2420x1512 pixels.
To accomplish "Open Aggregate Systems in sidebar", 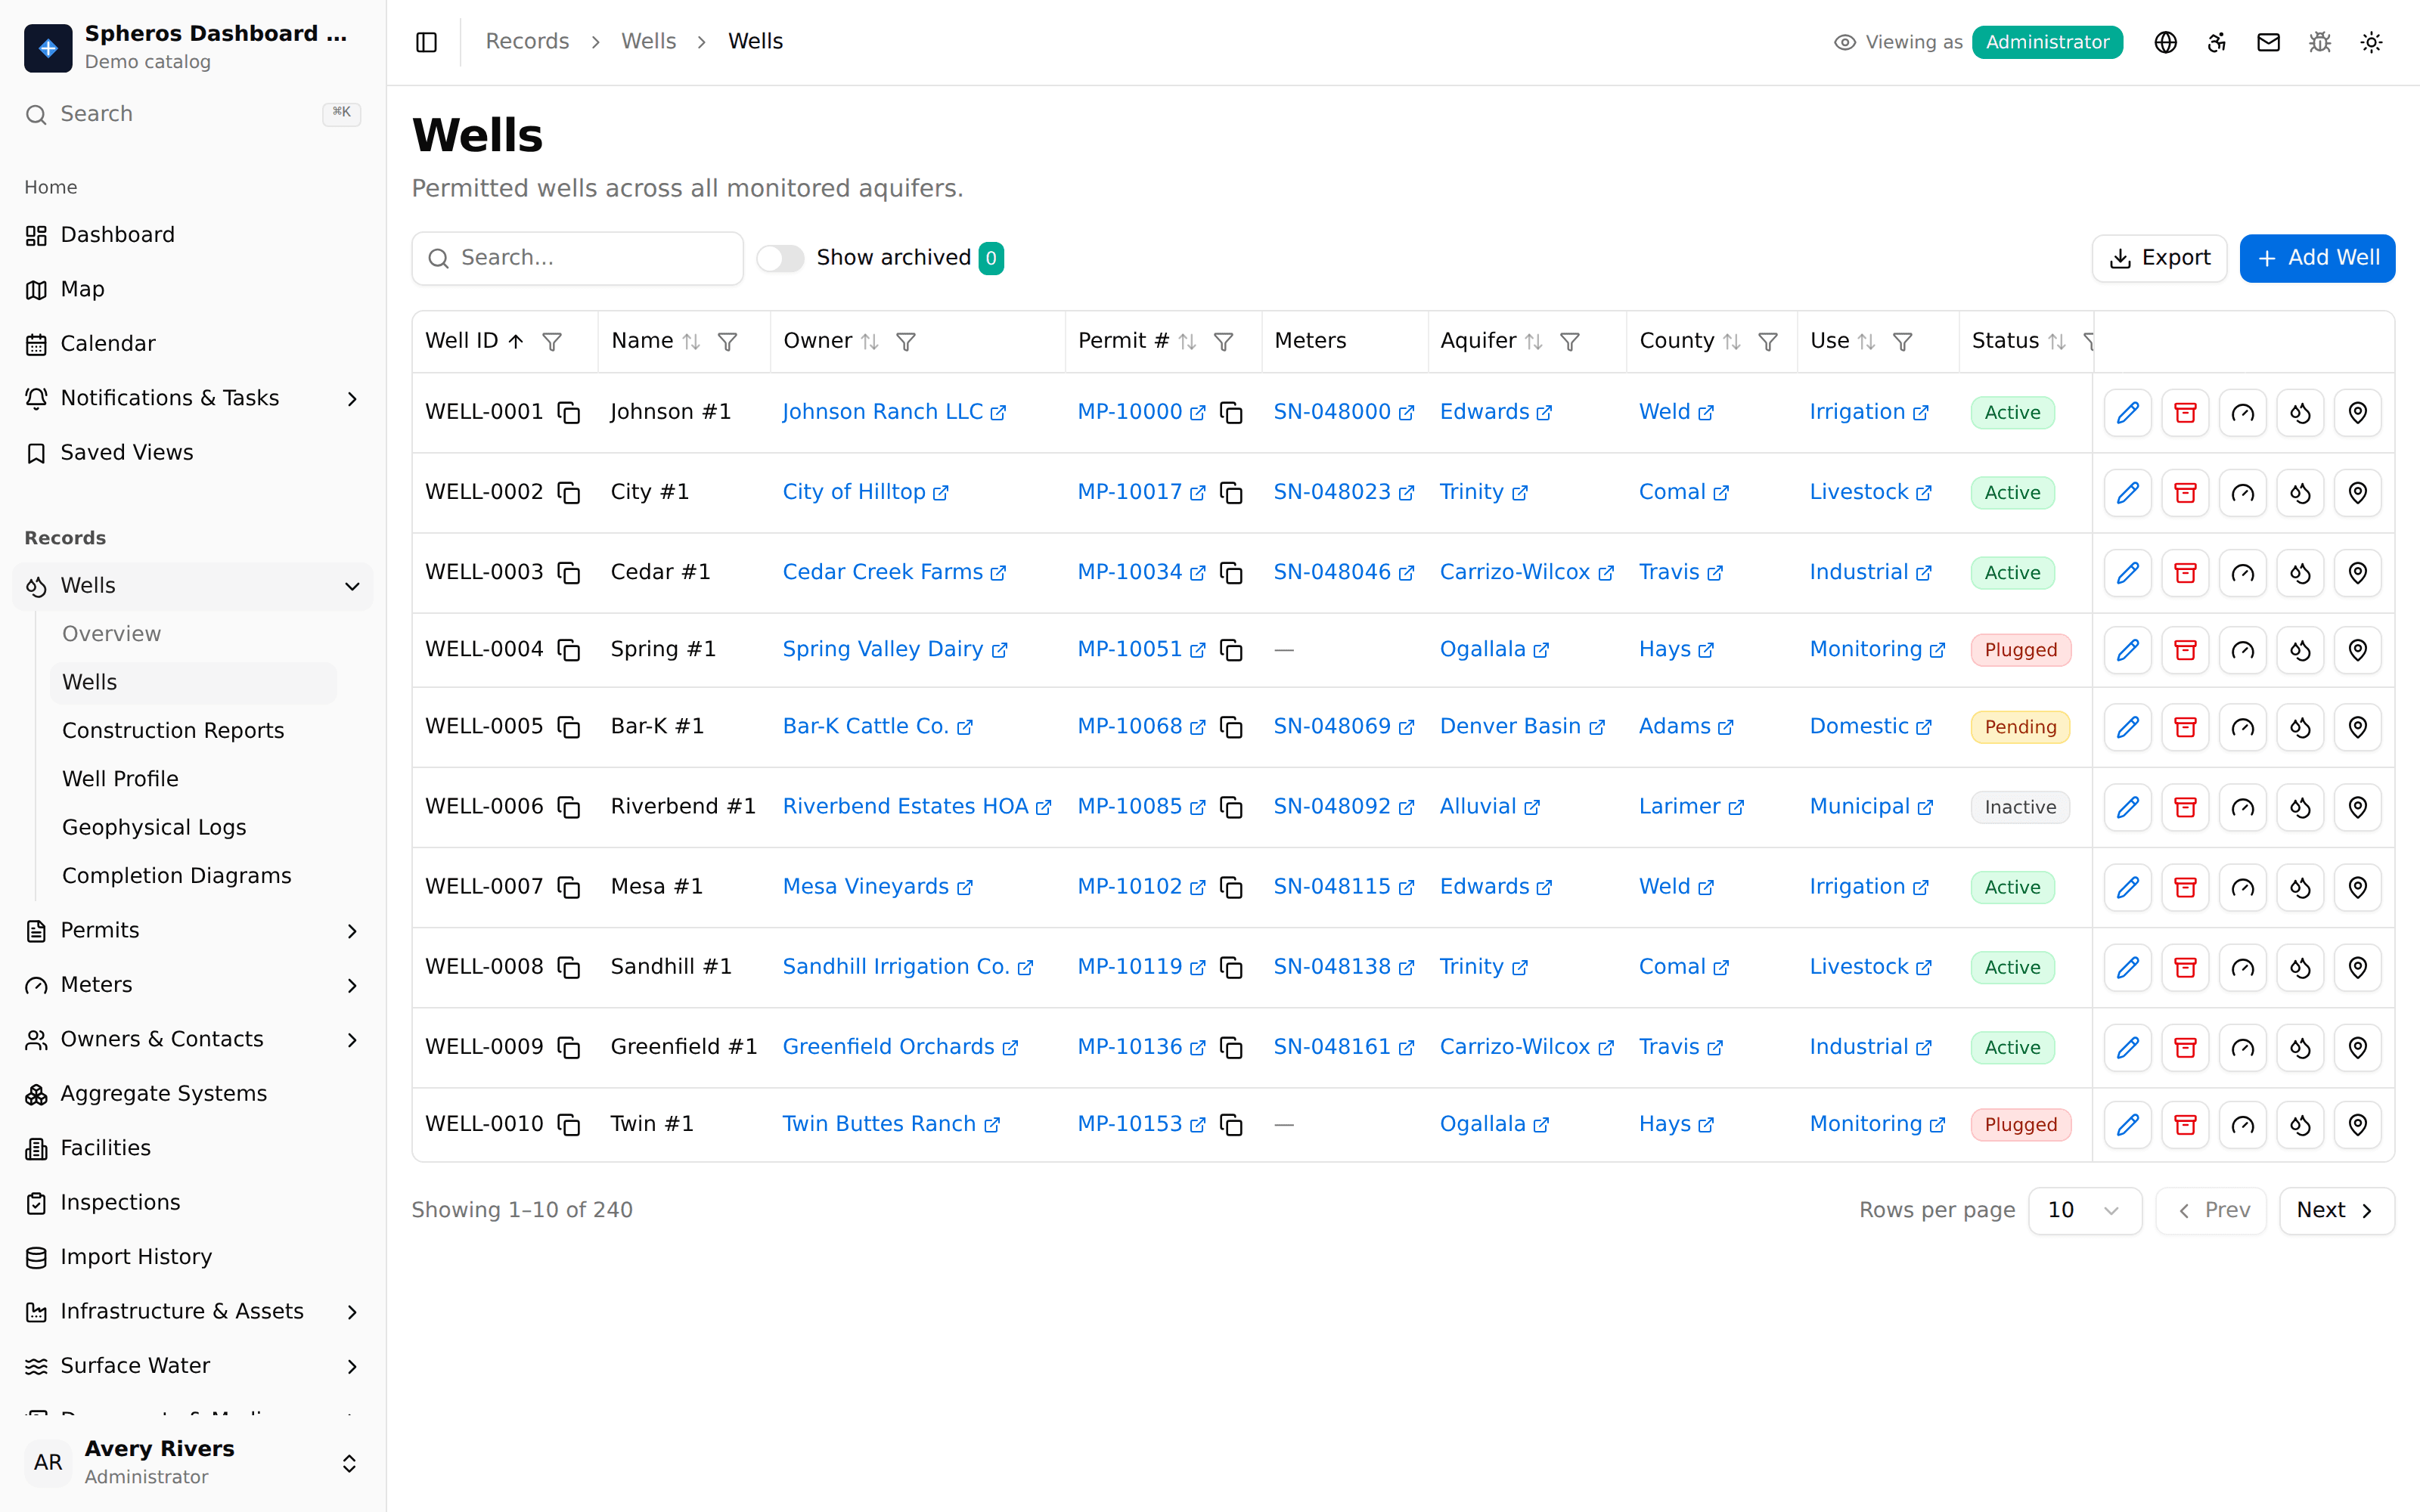I will [x=193, y=1094].
